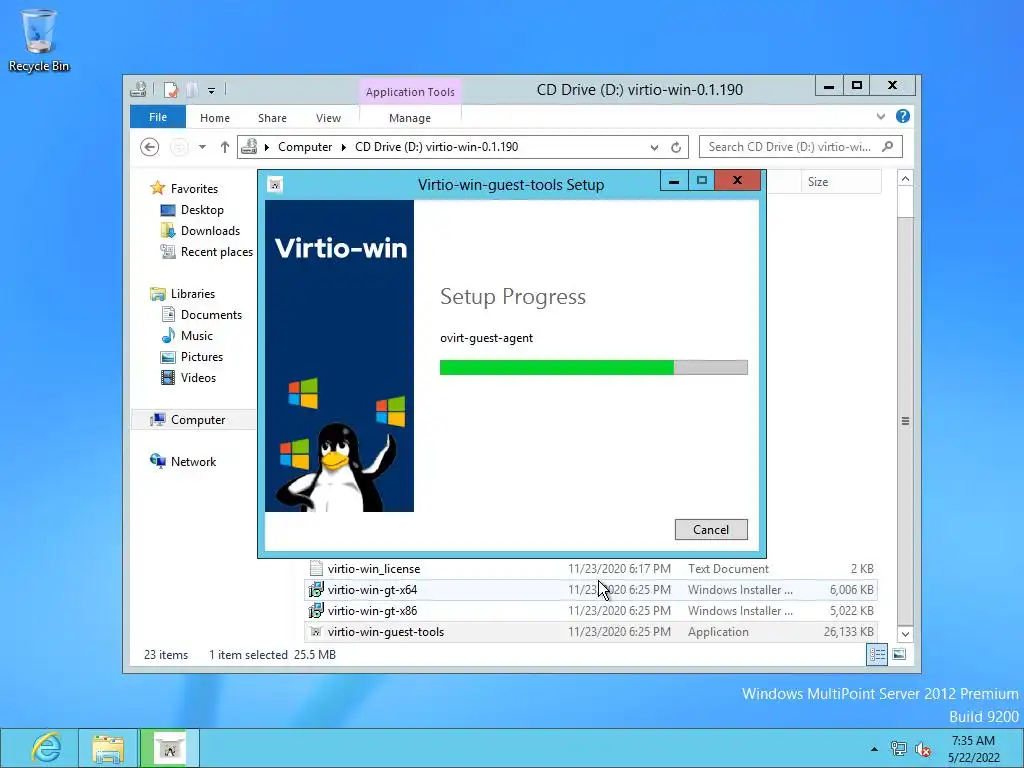Select Network in the navigation pane
The image size is (1024, 768).
[x=193, y=462]
